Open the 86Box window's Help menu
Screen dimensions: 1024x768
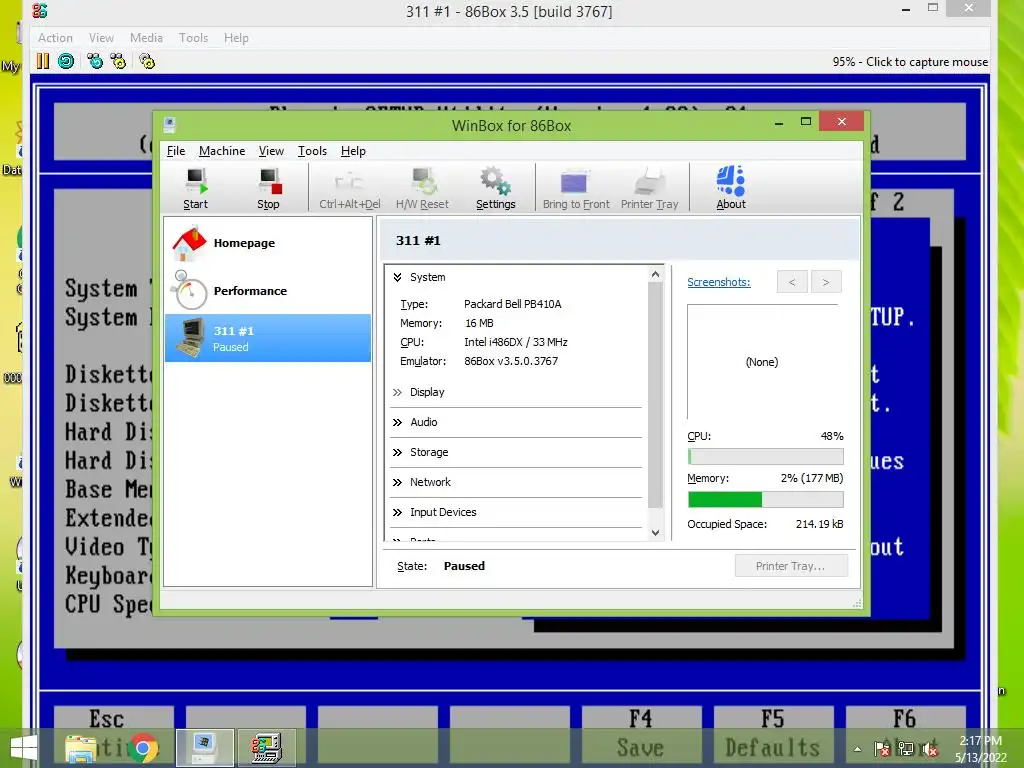pos(236,38)
